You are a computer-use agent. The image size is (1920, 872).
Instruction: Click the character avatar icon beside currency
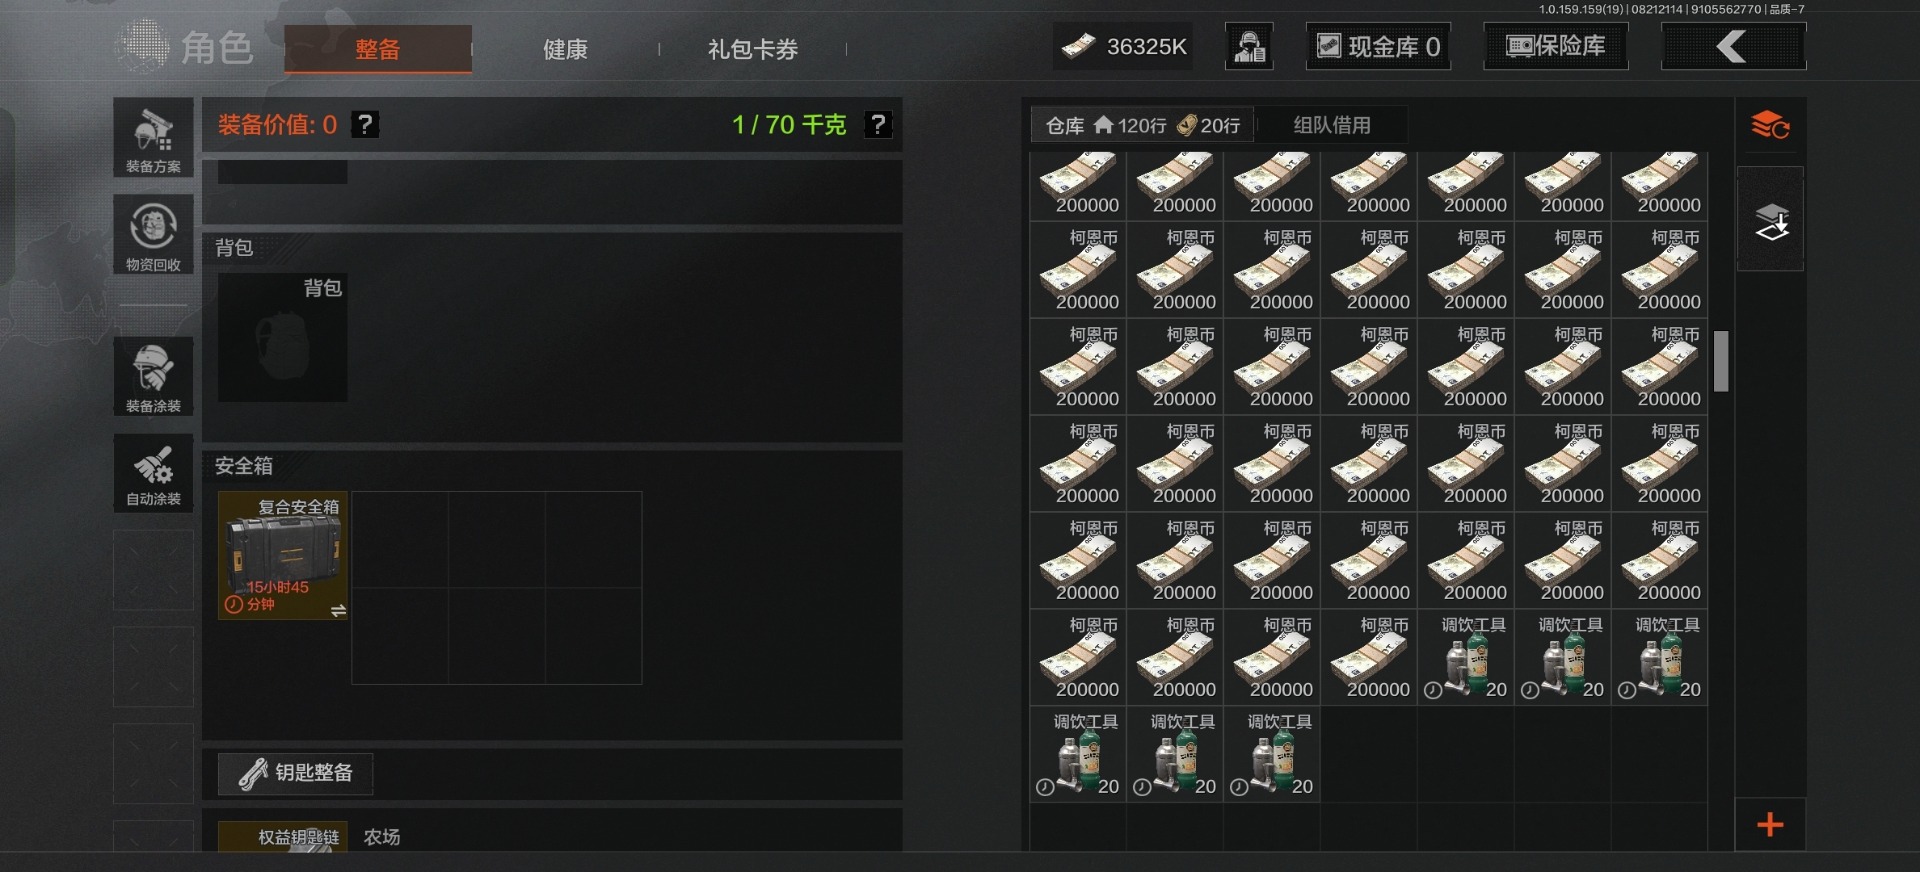pyautogui.click(x=1249, y=46)
